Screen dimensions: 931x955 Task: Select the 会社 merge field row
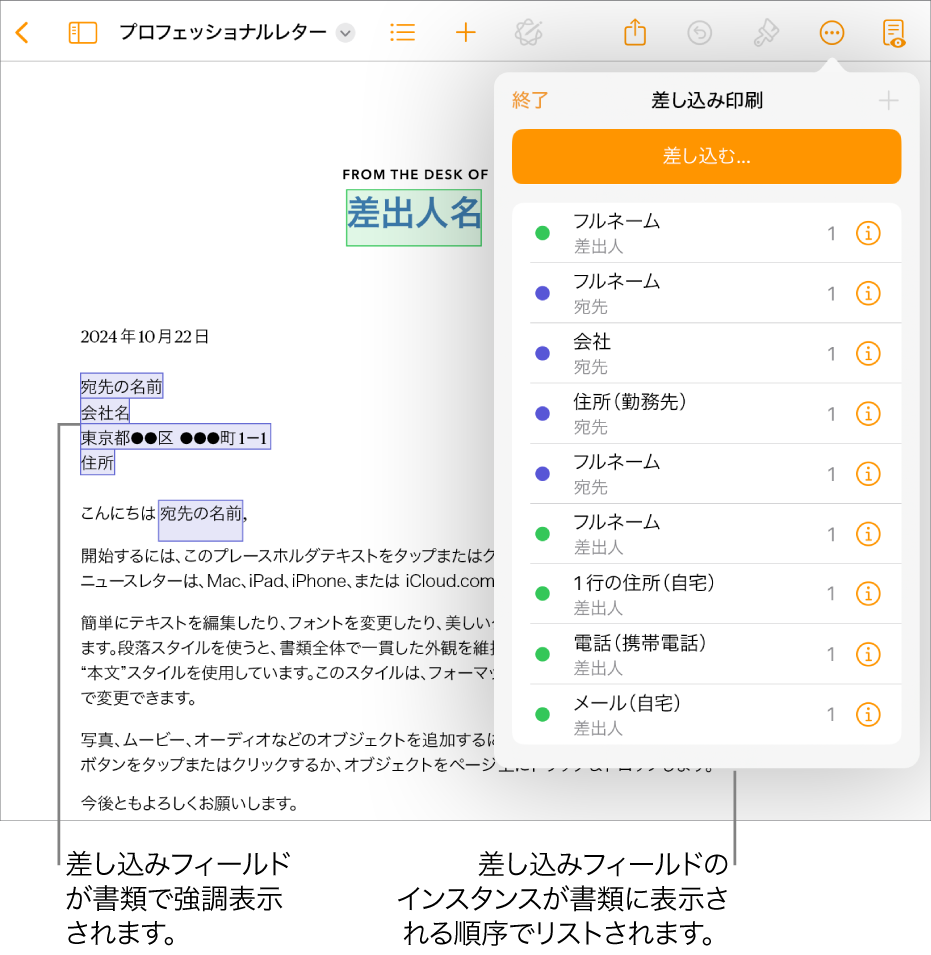pyautogui.click(x=706, y=354)
